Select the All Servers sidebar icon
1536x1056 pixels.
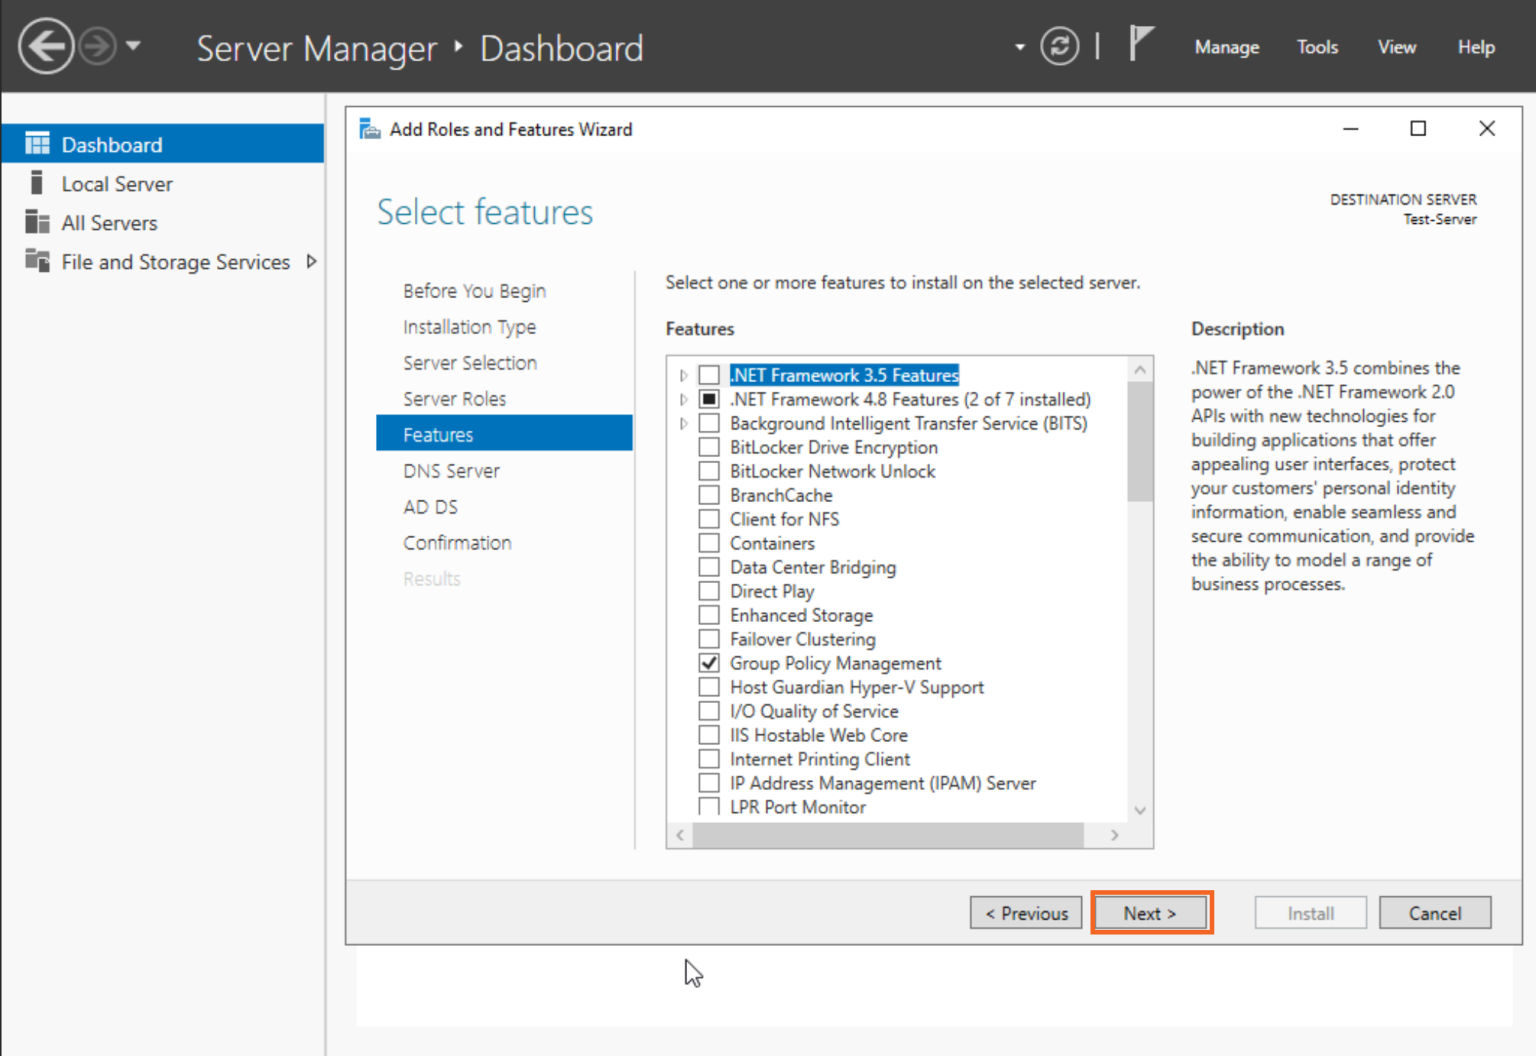click(37, 222)
